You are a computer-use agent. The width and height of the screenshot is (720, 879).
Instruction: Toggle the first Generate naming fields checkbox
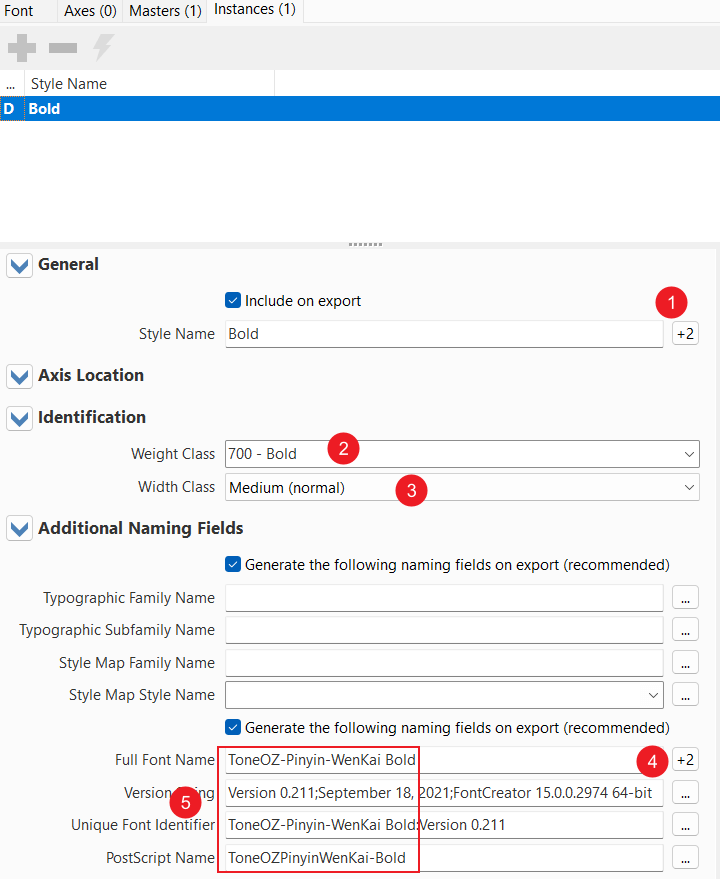click(x=233, y=565)
